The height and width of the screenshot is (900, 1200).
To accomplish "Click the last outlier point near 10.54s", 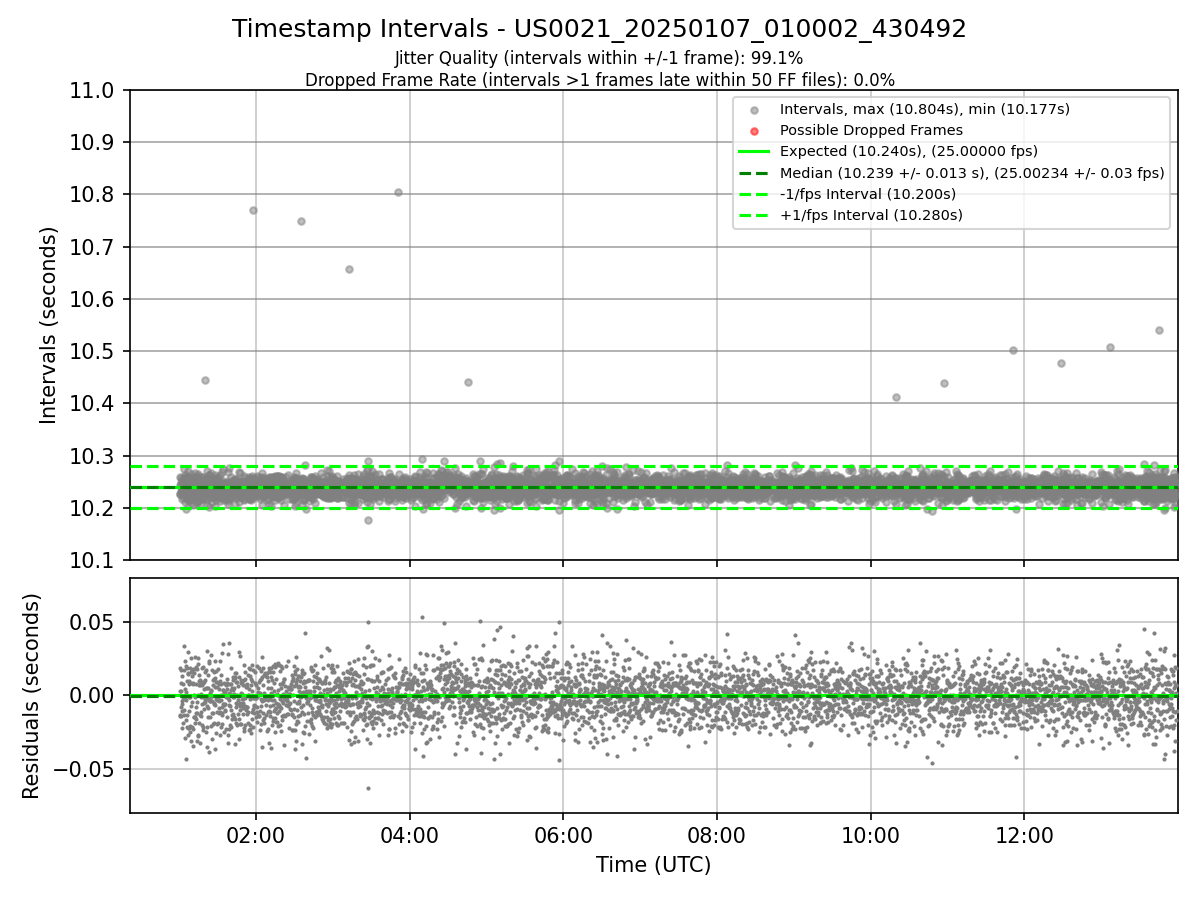I will 1159,330.
